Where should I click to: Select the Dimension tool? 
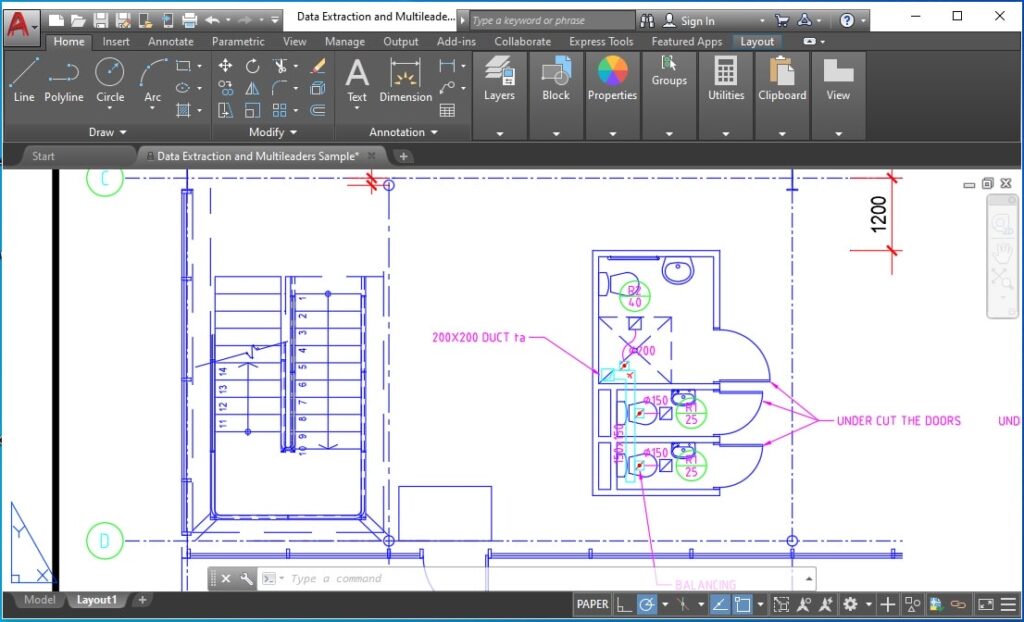click(406, 80)
